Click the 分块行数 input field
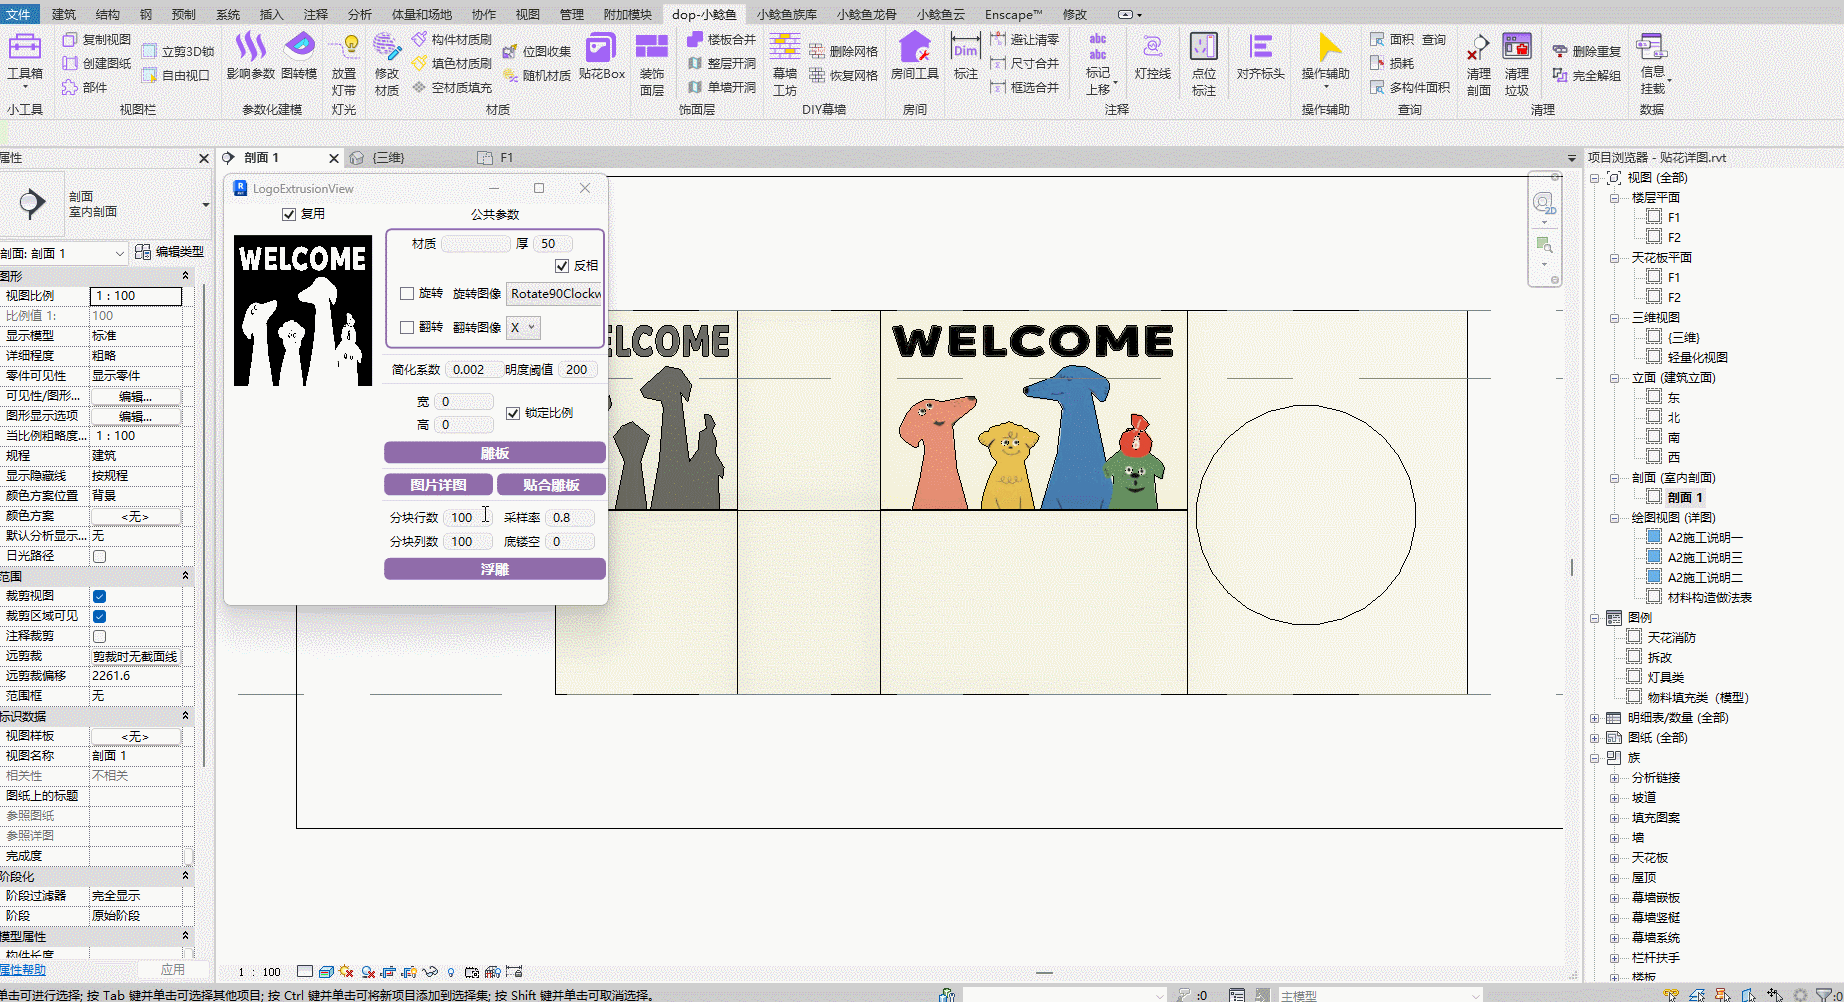Viewport: 1844px width, 1002px height. [x=468, y=518]
